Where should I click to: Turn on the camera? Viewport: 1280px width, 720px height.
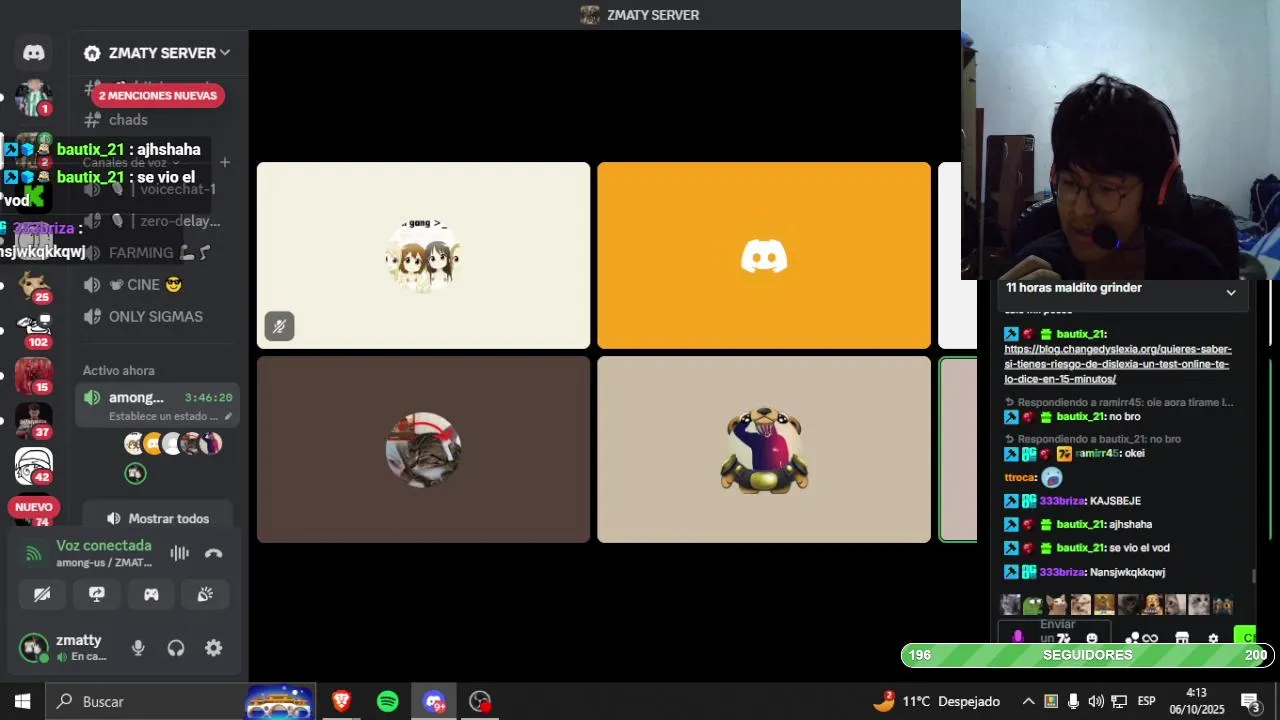(42, 594)
